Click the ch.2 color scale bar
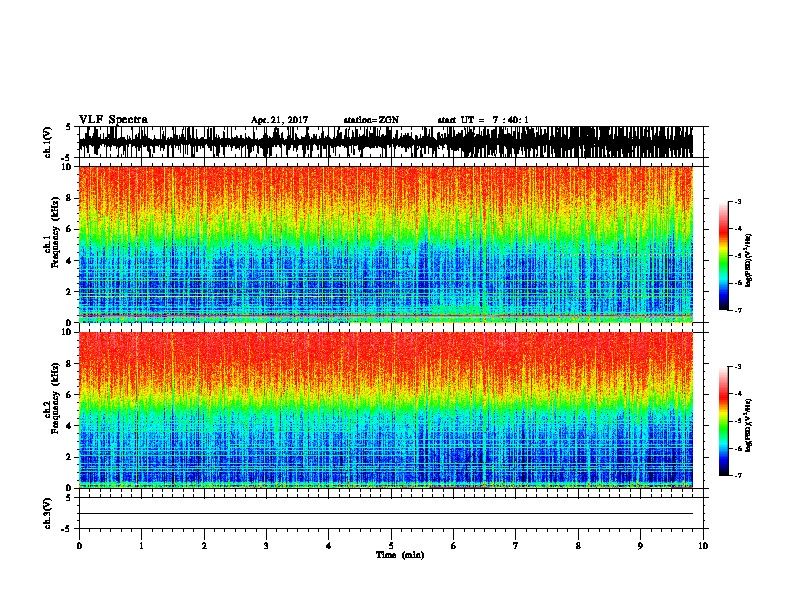Screen dimensions: 792x612 pos(723,421)
